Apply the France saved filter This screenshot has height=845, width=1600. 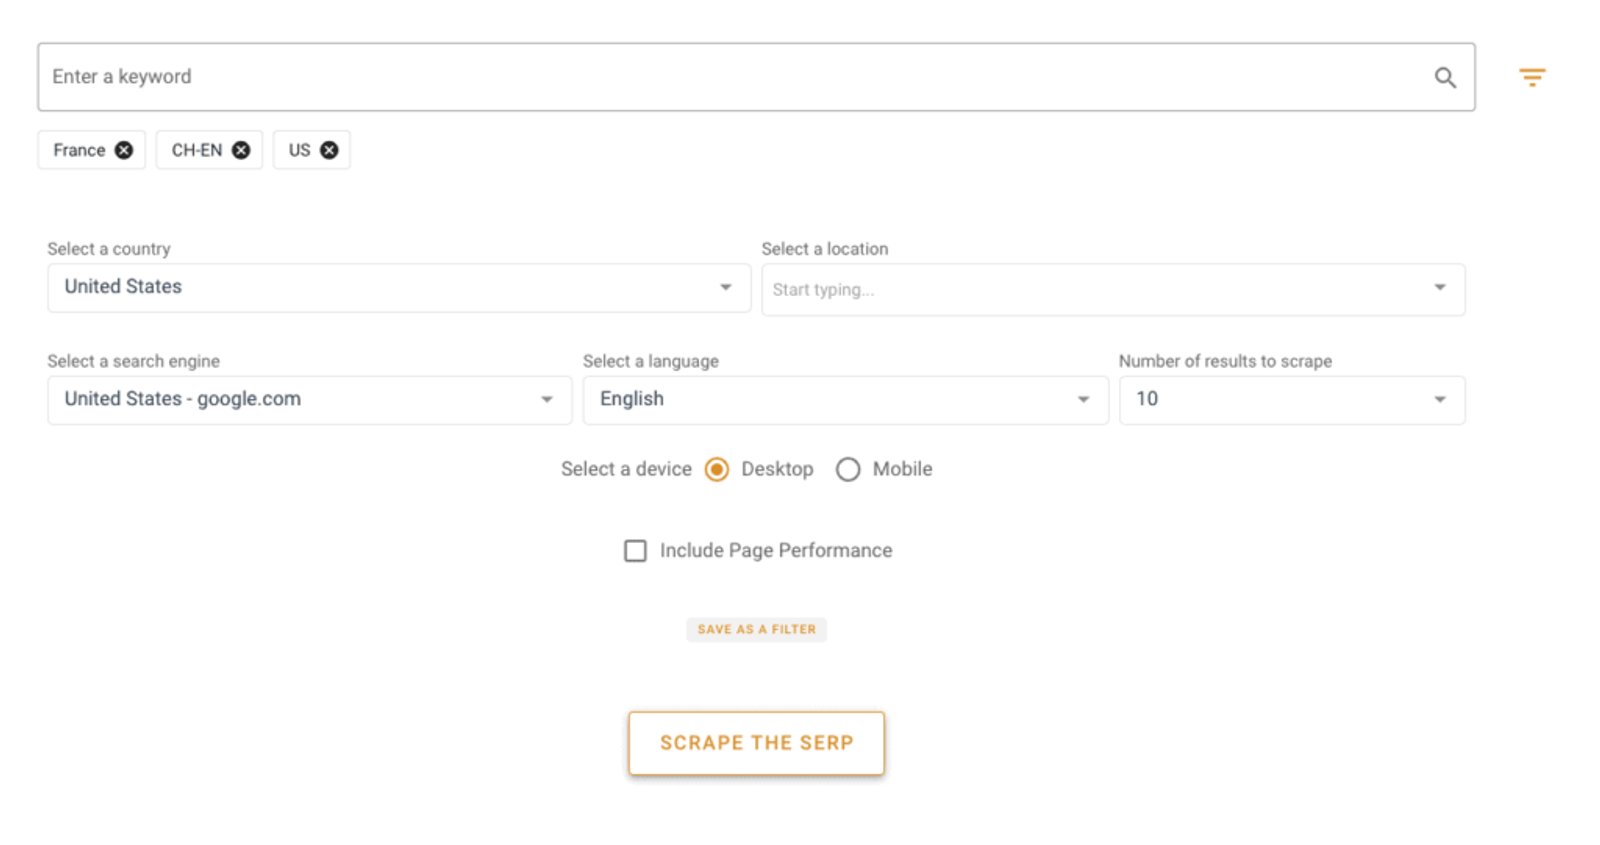(79, 150)
